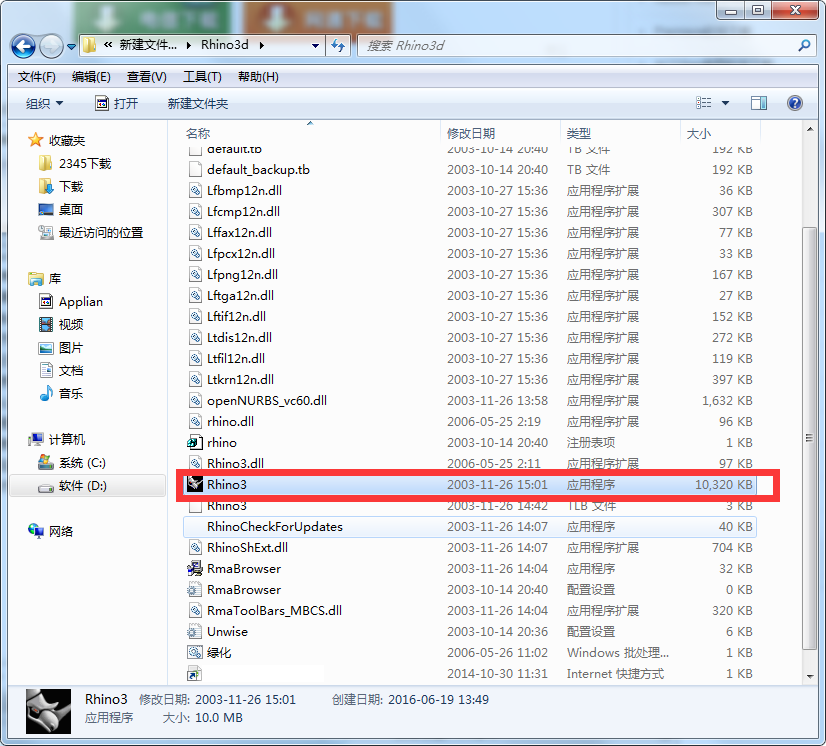Viewport: 826px width, 746px height.
Task: Open the 音乐 library
Action: pos(71,394)
